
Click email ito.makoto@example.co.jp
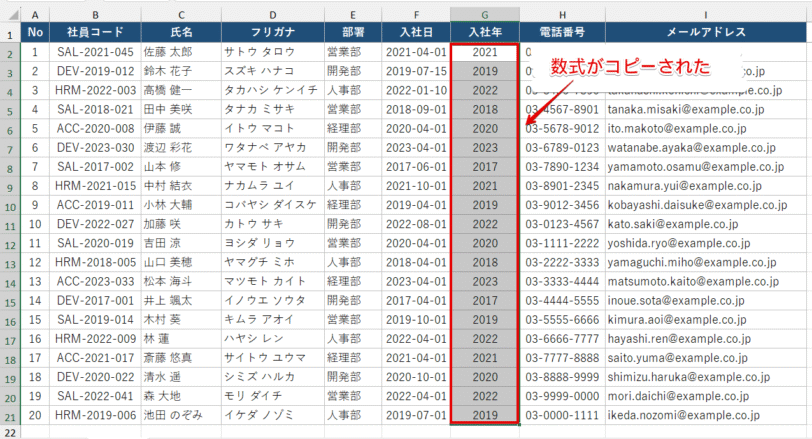click(x=705, y=129)
